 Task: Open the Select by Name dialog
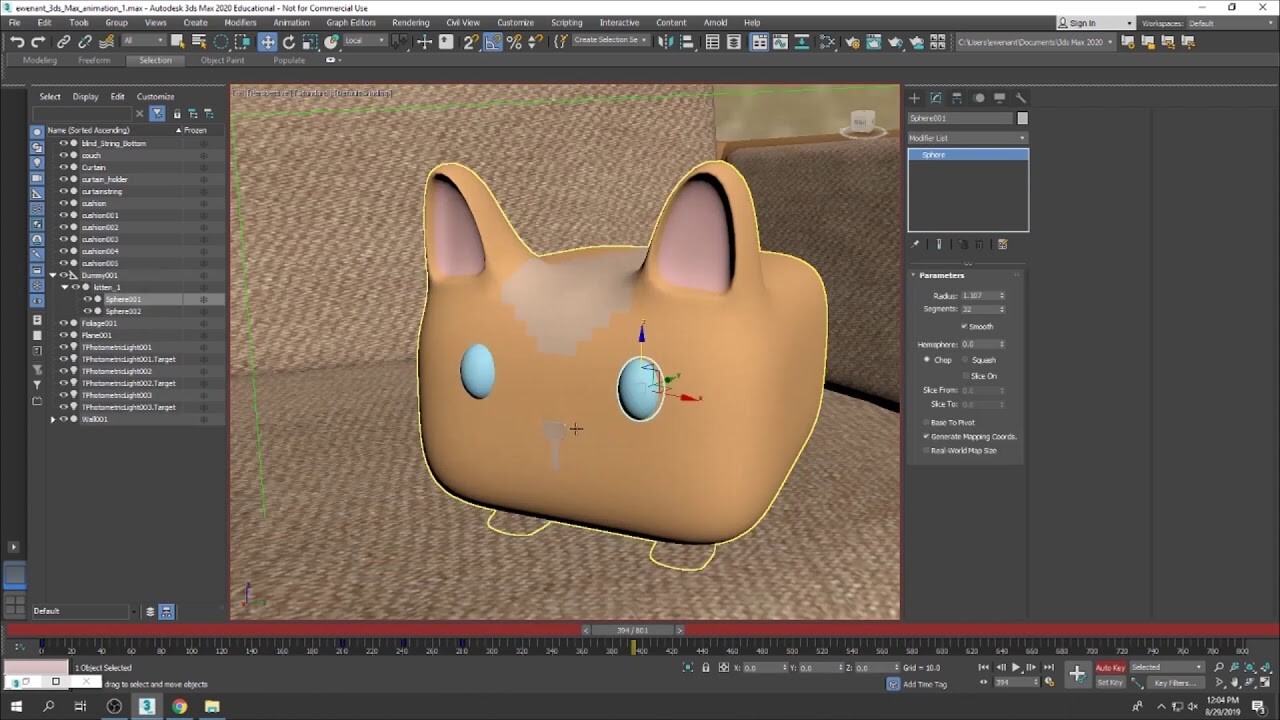click(x=199, y=42)
